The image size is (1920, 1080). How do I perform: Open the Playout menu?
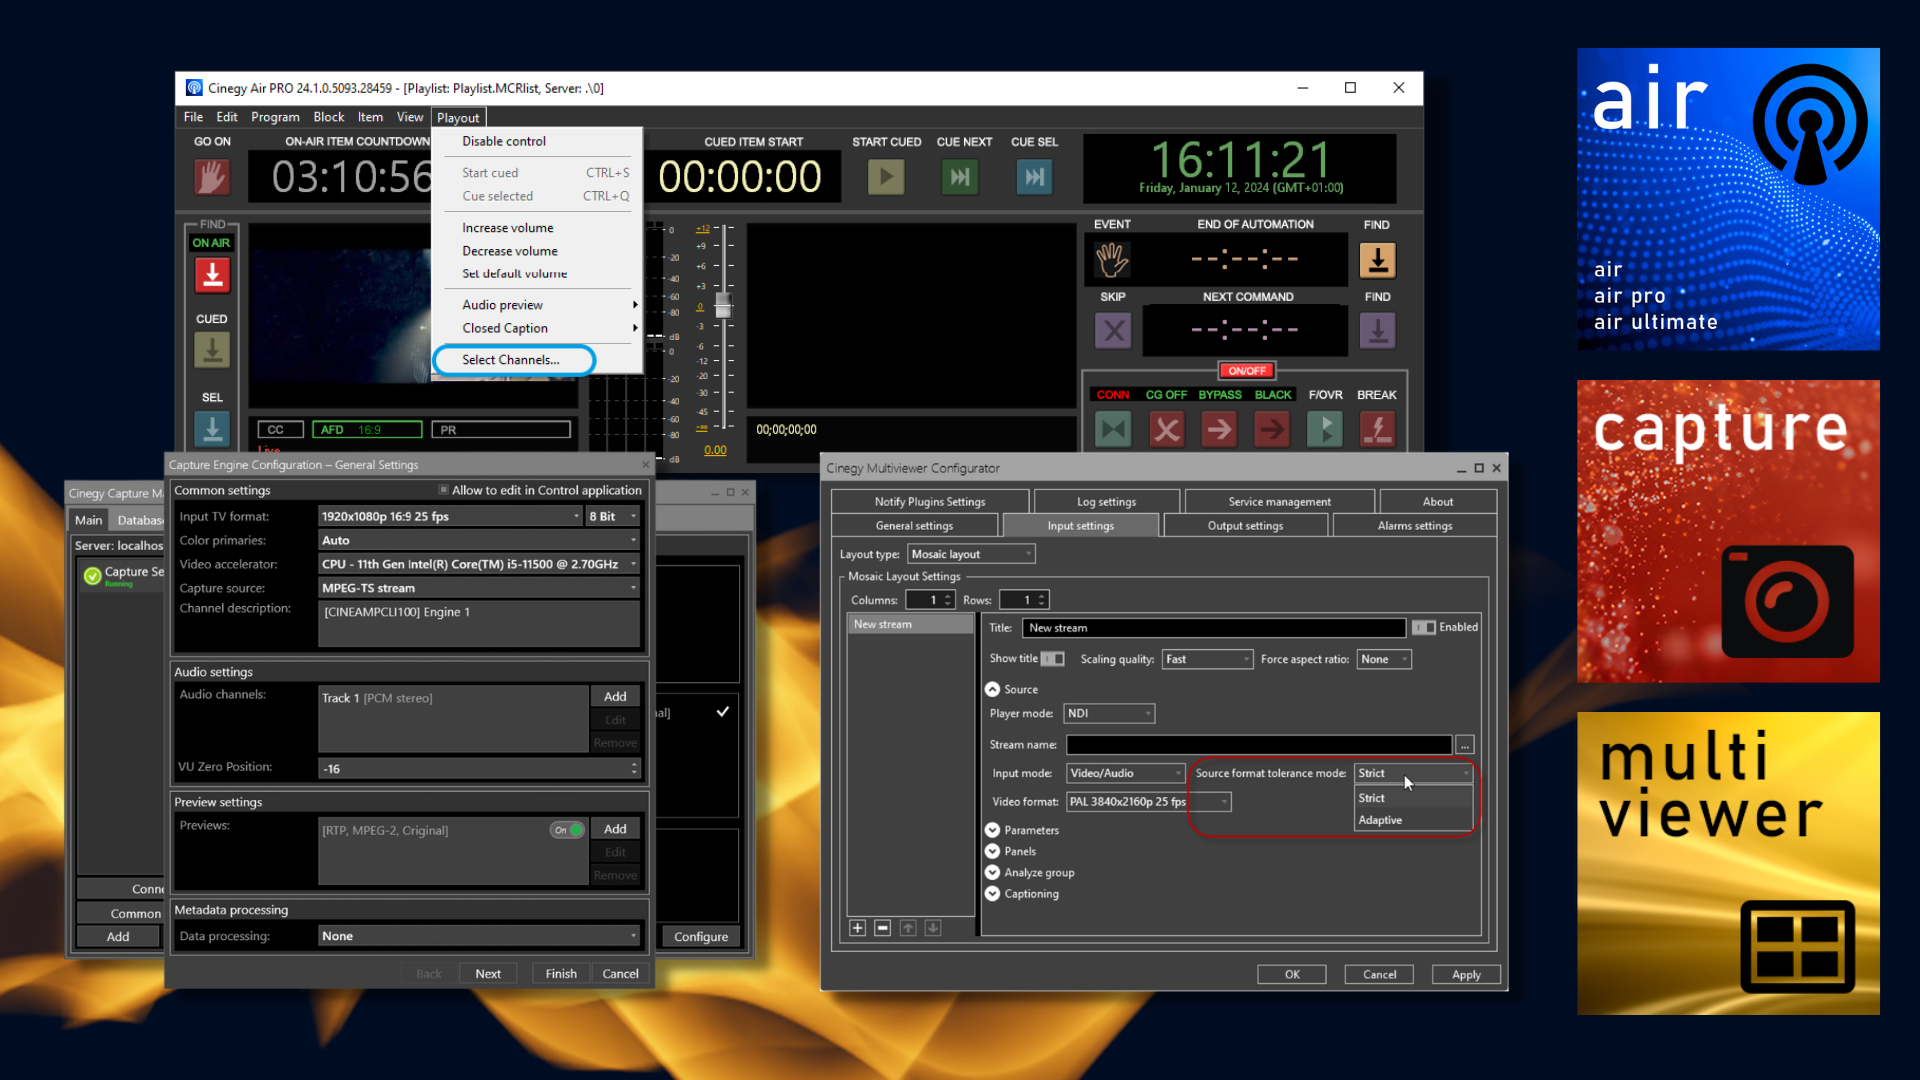pyautogui.click(x=458, y=117)
